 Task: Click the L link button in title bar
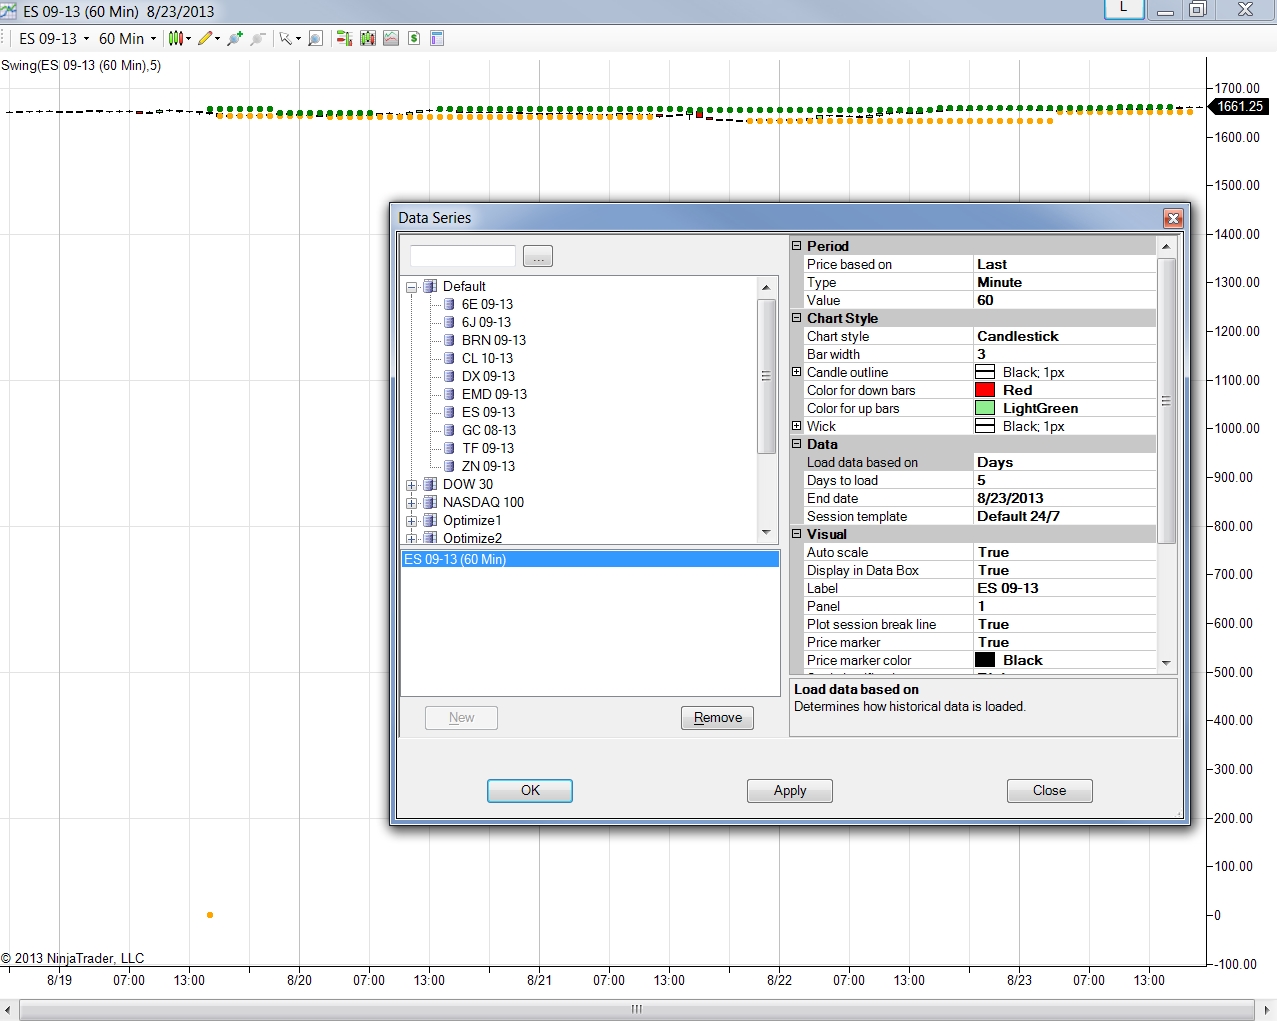[1123, 8]
